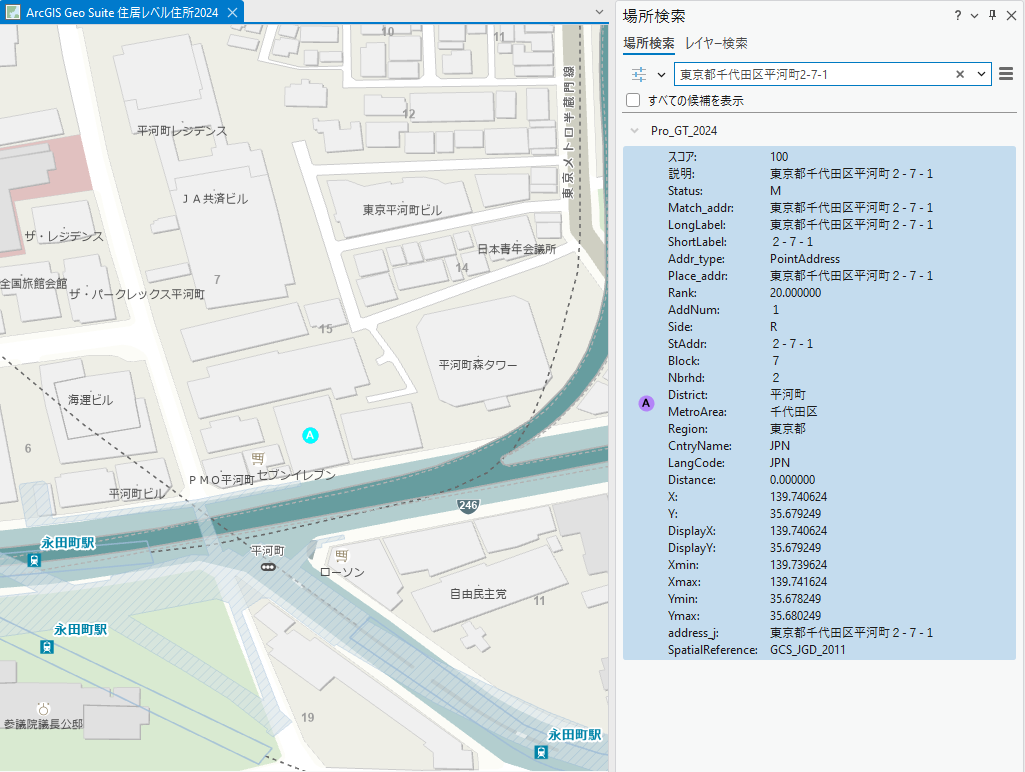
Task: Collapse the Pro_GT_2024 results group
Action: (634, 131)
